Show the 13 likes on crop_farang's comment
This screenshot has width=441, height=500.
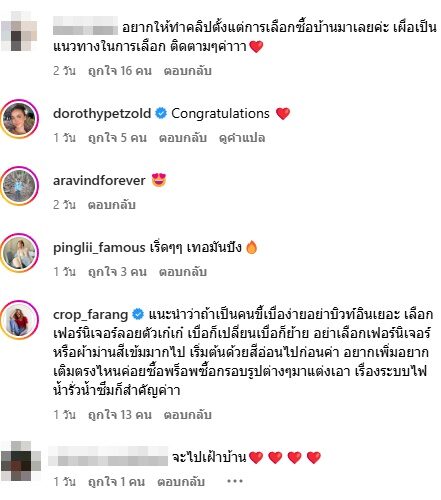coord(119,415)
